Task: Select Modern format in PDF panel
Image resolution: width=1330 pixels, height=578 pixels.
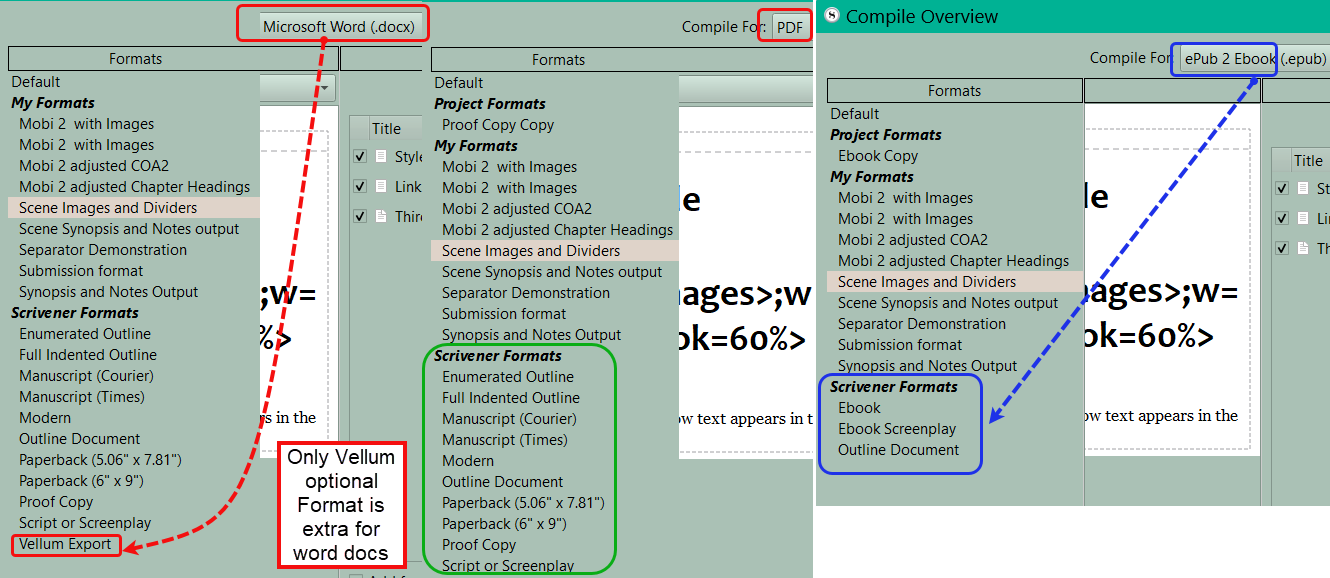Action: pyautogui.click(x=468, y=461)
